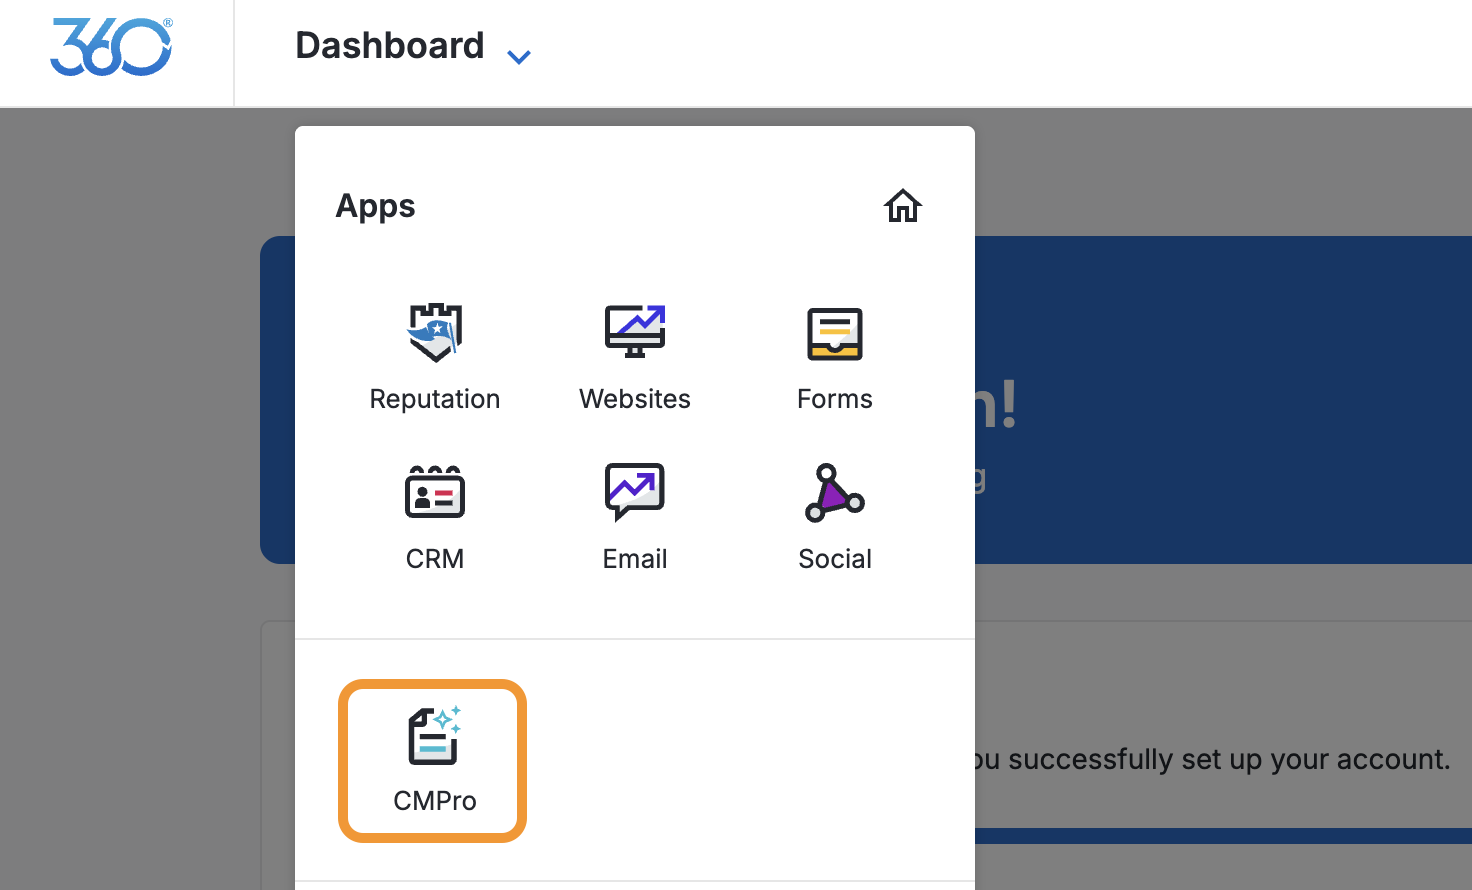Image resolution: width=1472 pixels, height=890 pixels.
Task: Select the CRM text label
Action: (435, 559)
